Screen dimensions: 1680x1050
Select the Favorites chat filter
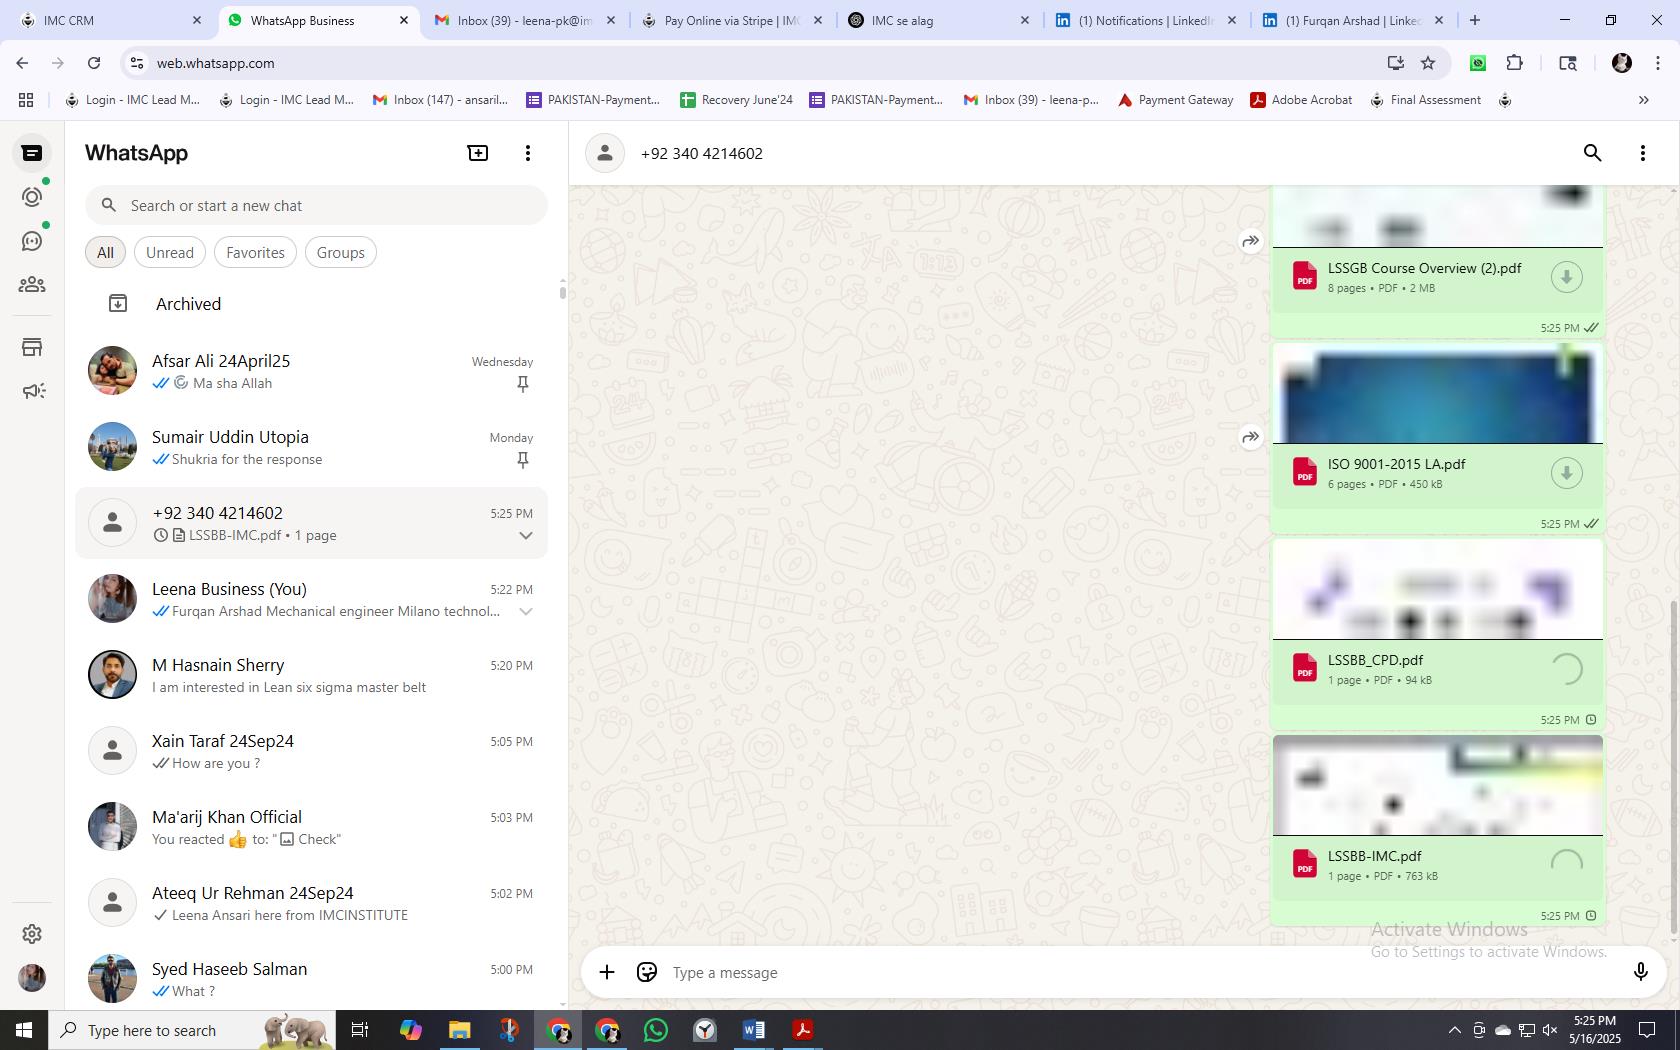click(x=255, y=252)
